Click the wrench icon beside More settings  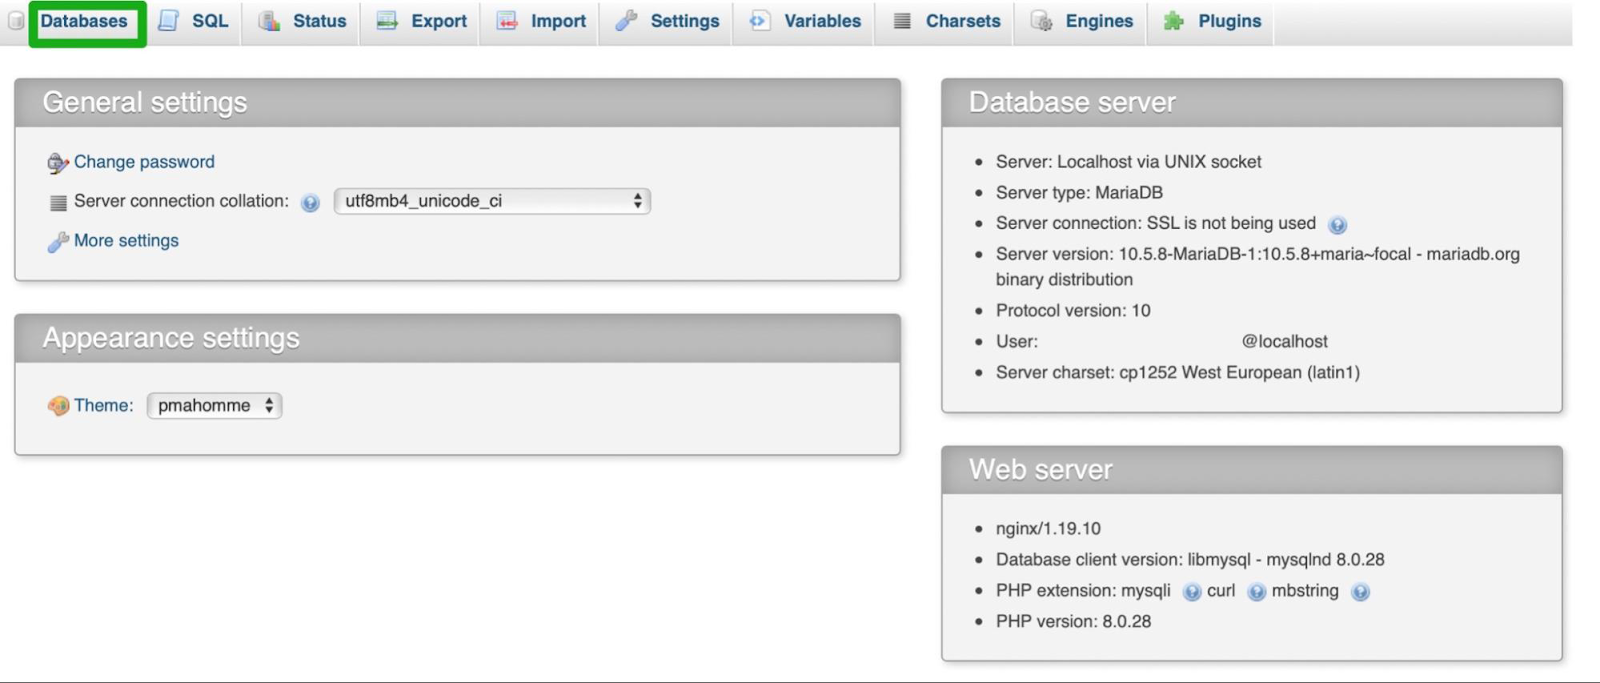58,242
